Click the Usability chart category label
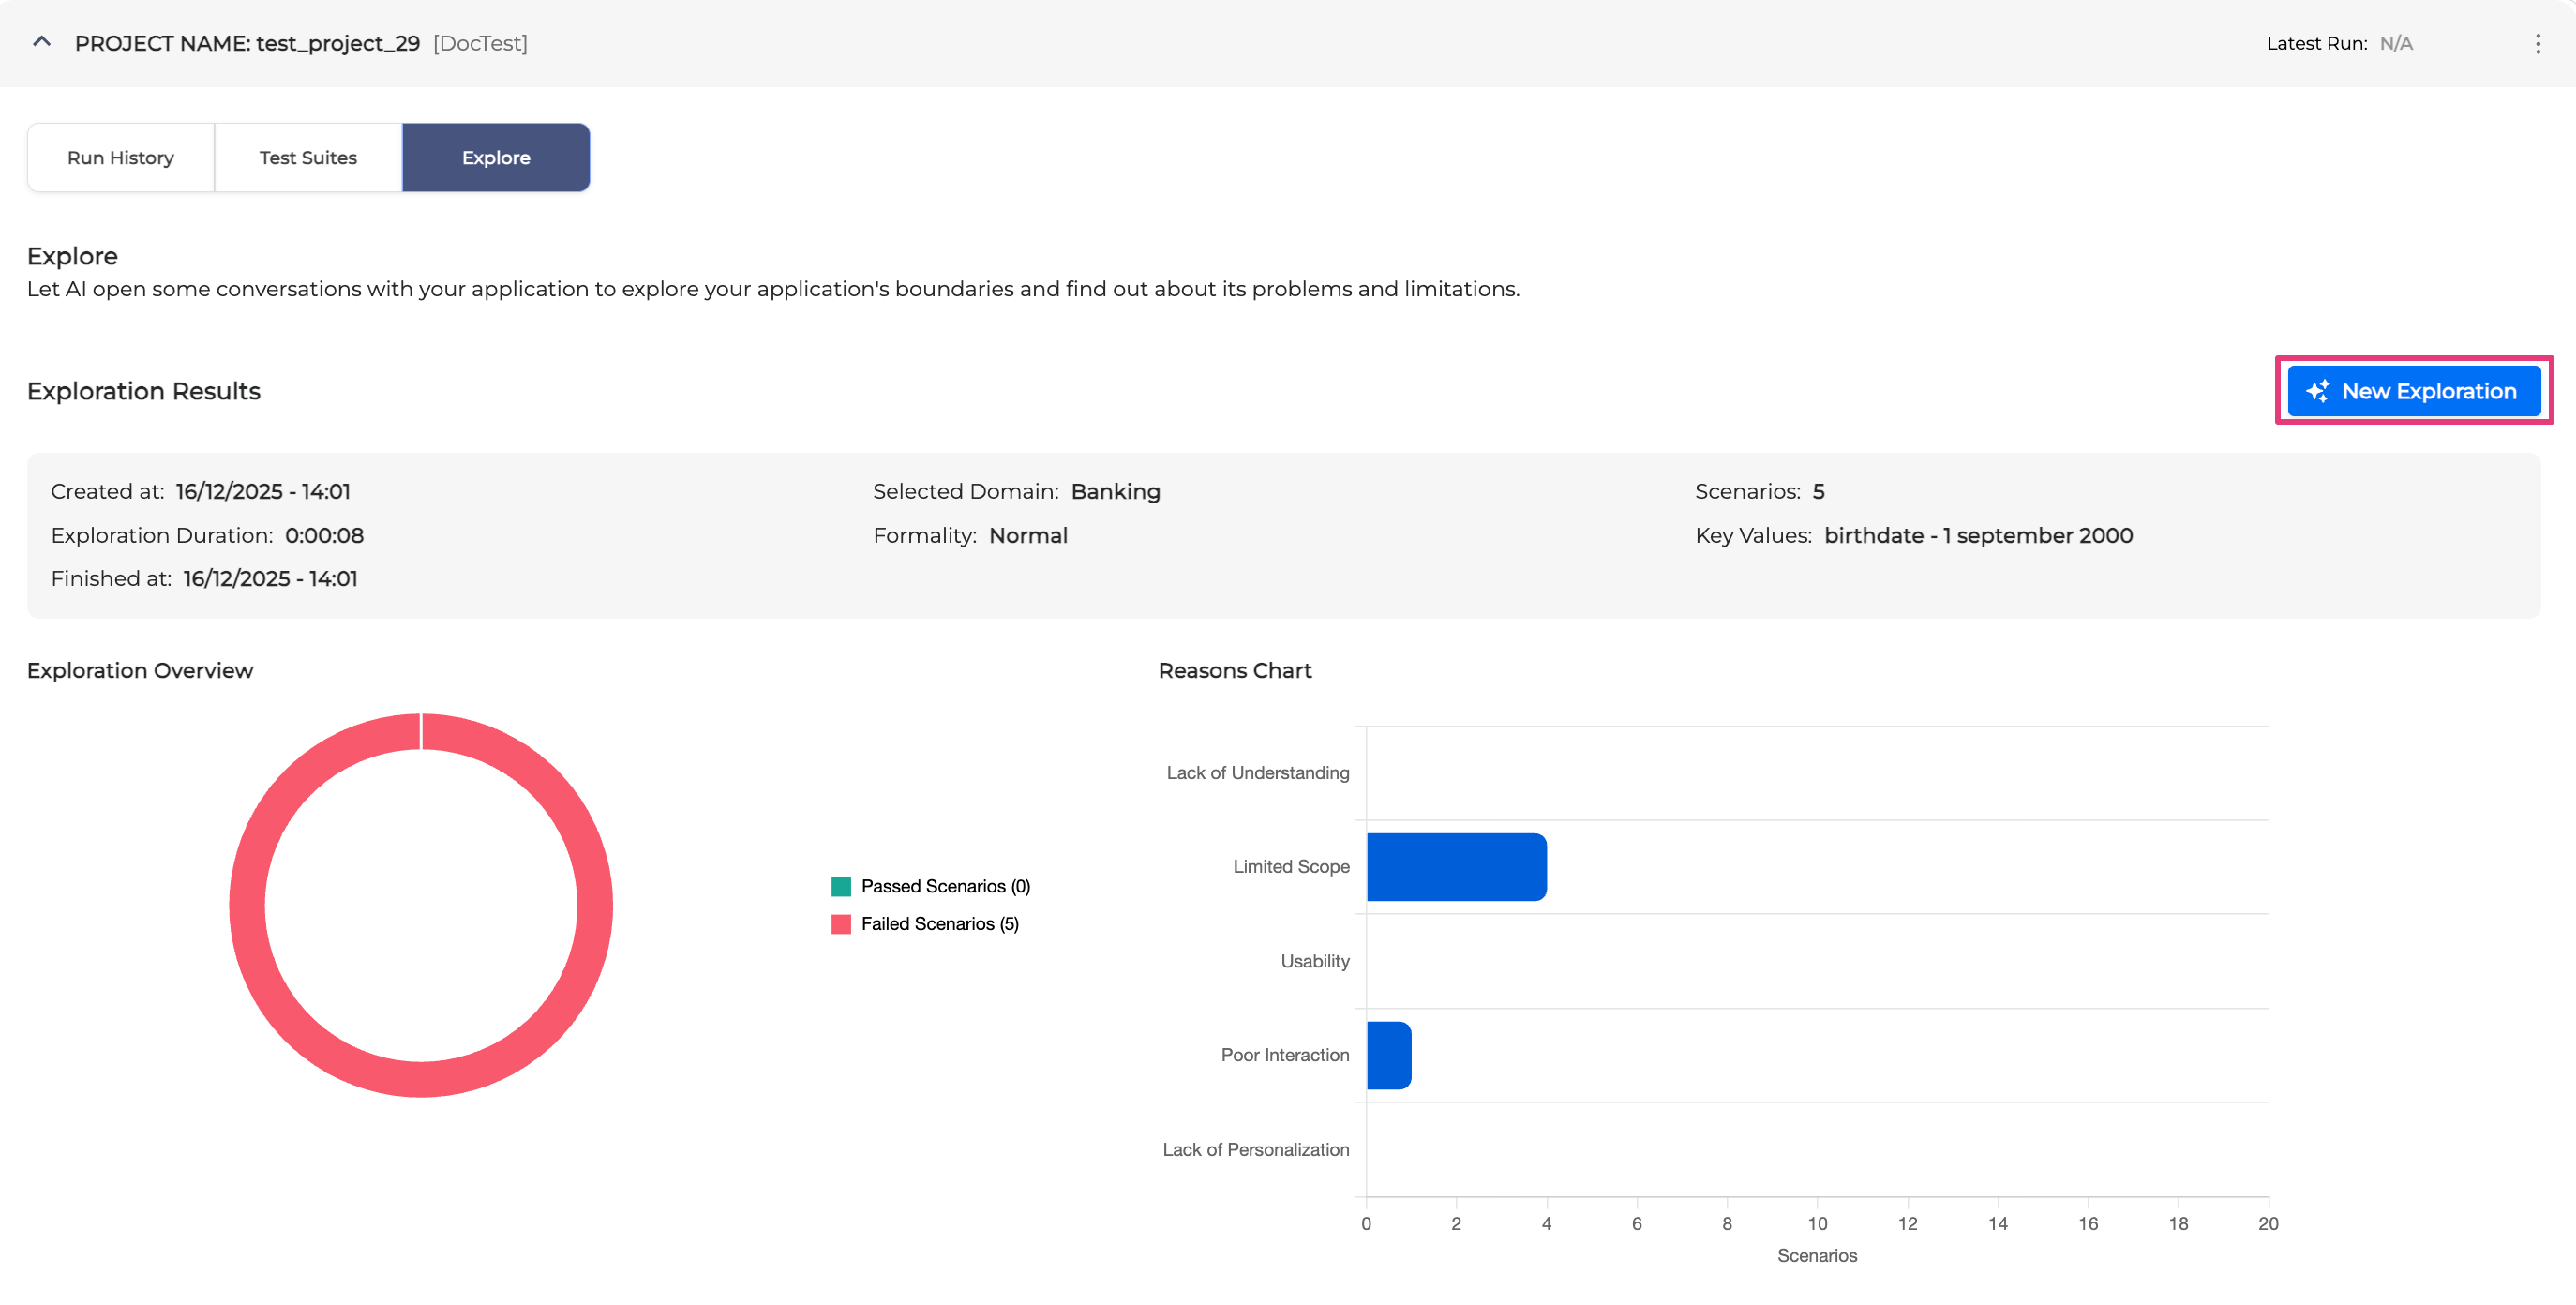This screenshot has width=2576, height=1305. click(1314, 961)
